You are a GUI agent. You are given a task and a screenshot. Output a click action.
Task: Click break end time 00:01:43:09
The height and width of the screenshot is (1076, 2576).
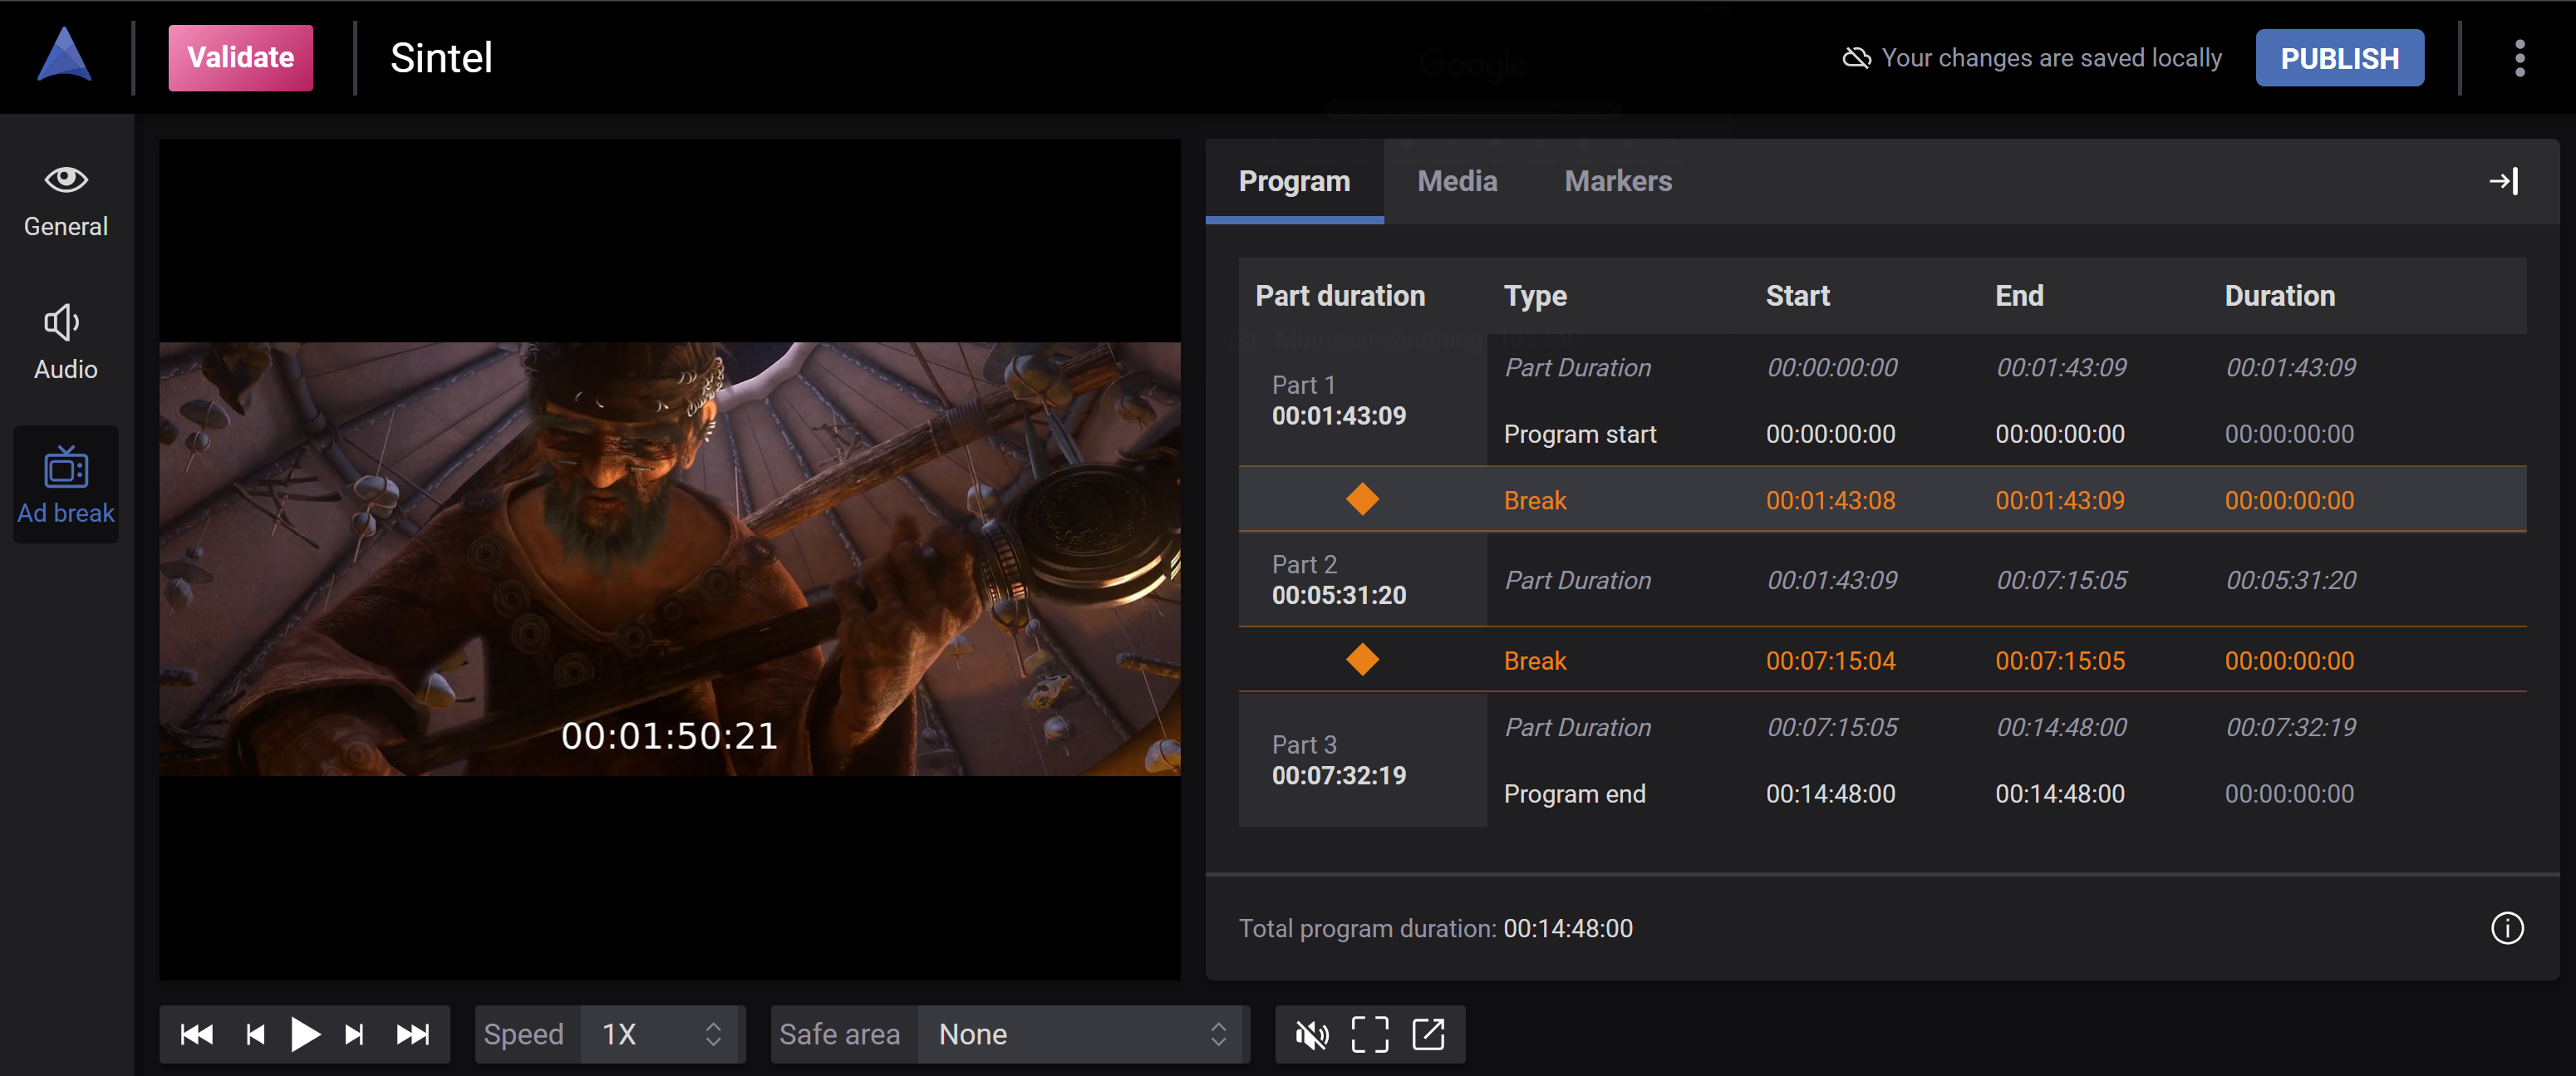coord(2060,500)
